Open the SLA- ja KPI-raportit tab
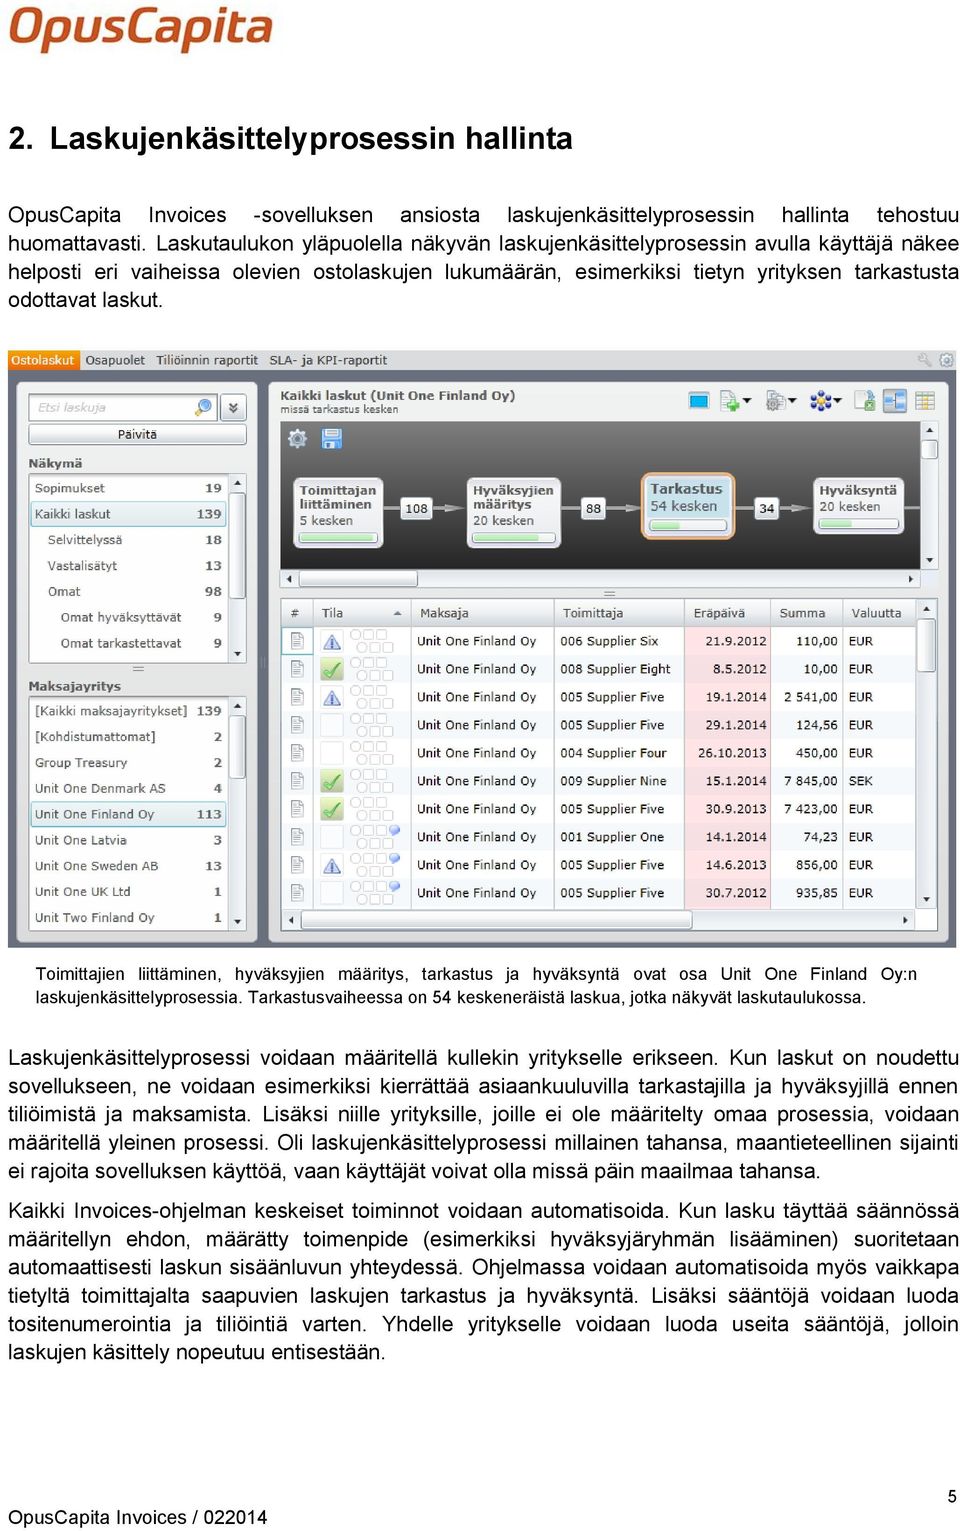The height and width of the screenshot is (1531, 960). point(328,360)
